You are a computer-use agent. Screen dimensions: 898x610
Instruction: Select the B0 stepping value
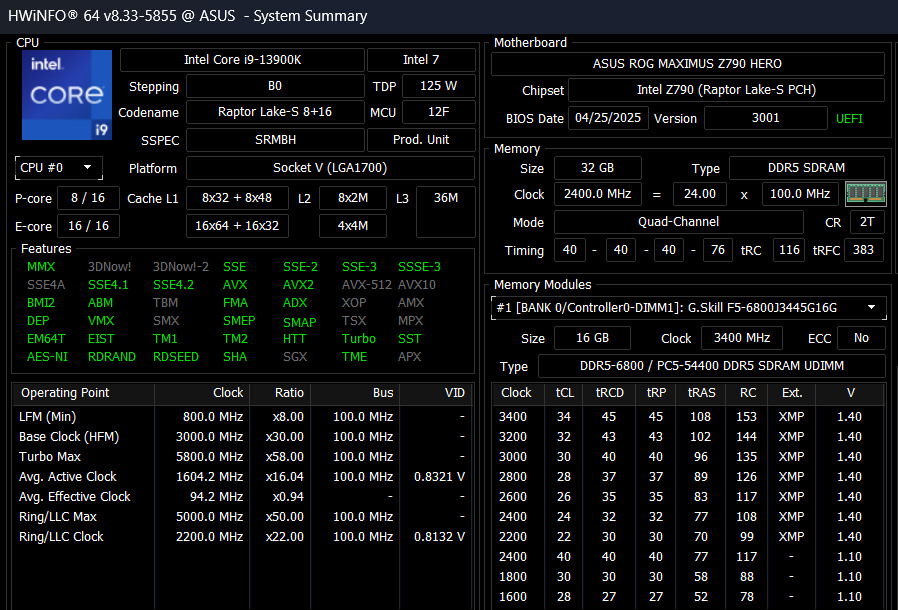275,86
